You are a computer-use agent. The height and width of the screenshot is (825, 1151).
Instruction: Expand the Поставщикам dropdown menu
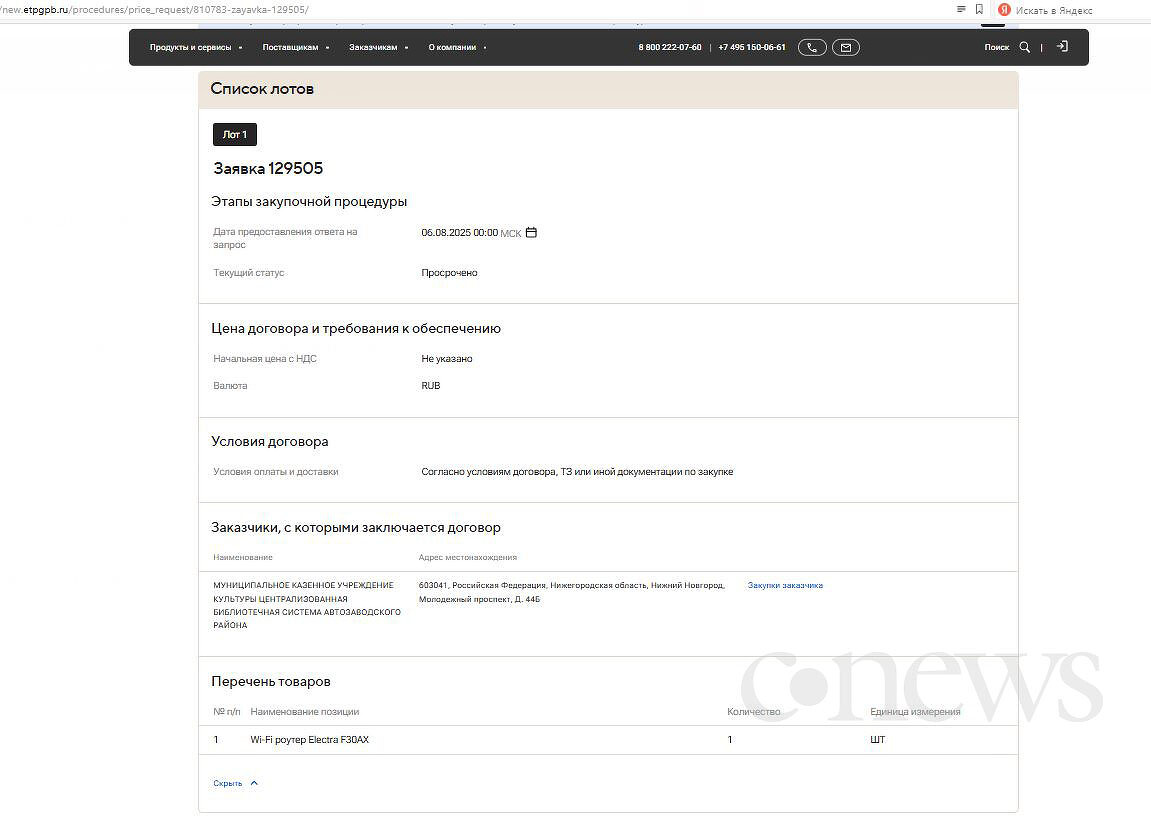coord(295,47)
